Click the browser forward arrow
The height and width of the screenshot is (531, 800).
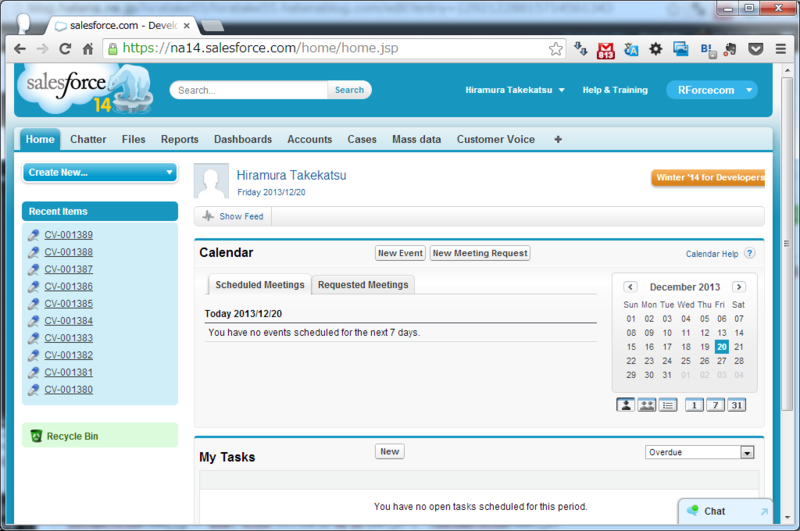[x=42, y=49]
